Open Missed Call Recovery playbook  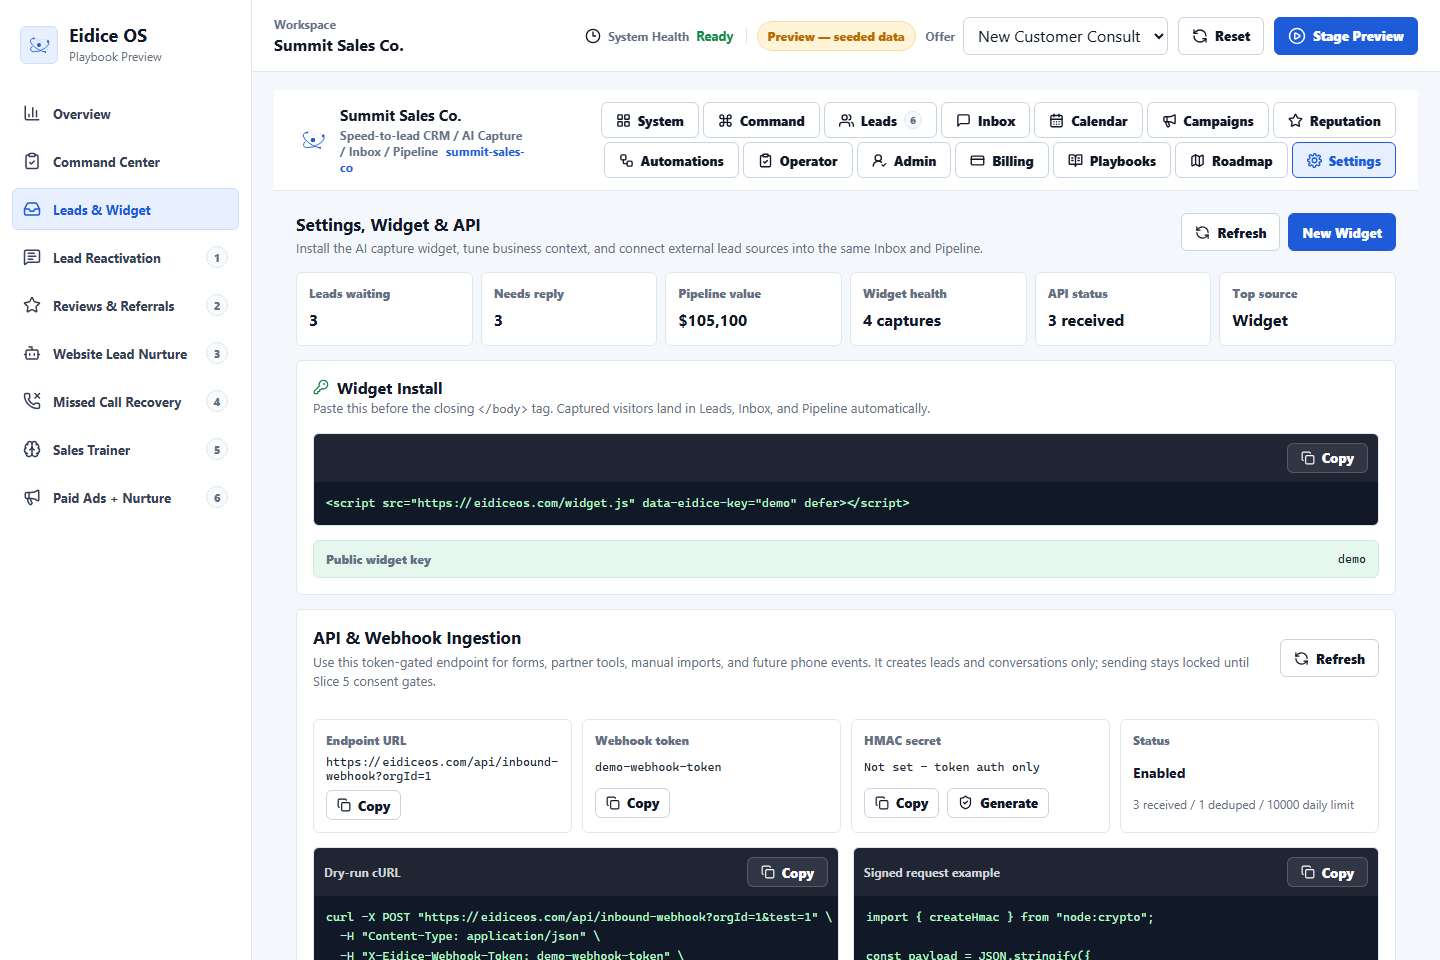pos(125,402)
